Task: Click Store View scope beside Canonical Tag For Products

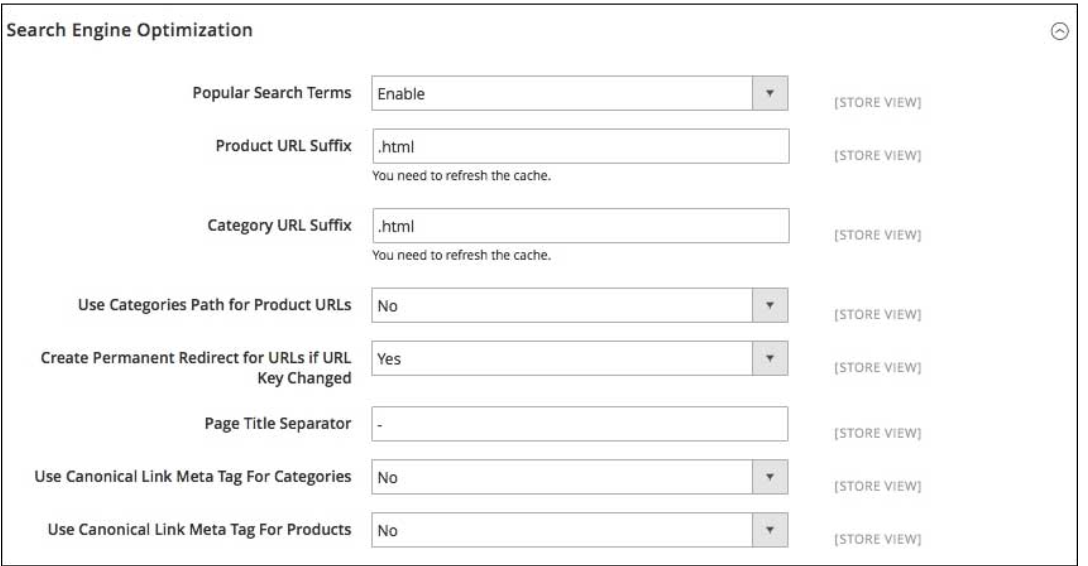Action: [875, 540]
